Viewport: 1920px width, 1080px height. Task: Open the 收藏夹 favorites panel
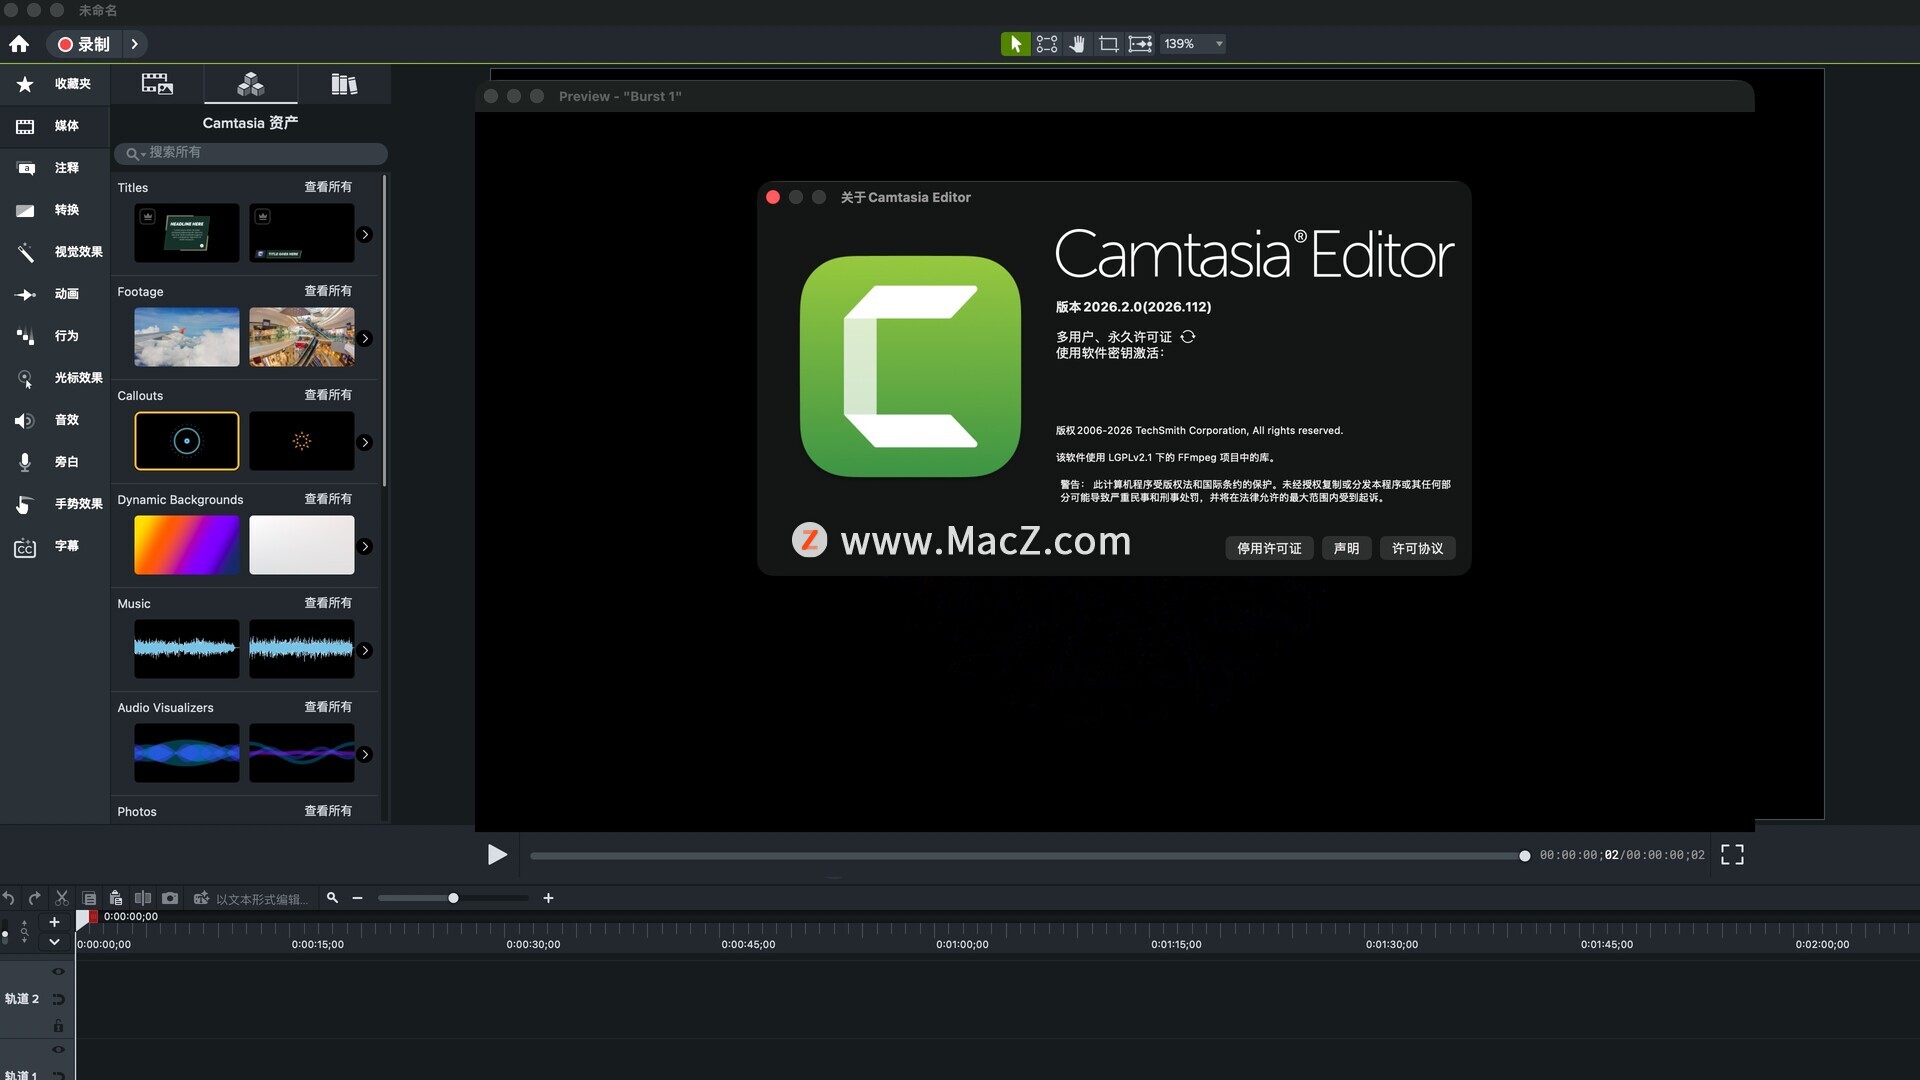click(55, 84)
